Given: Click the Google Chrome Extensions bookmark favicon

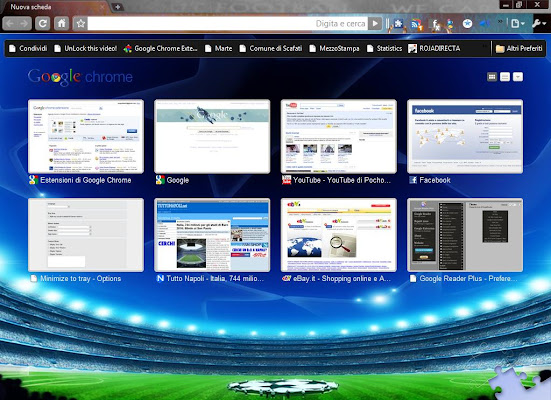Looking at the screenshot, I should (x=128, y=49).
